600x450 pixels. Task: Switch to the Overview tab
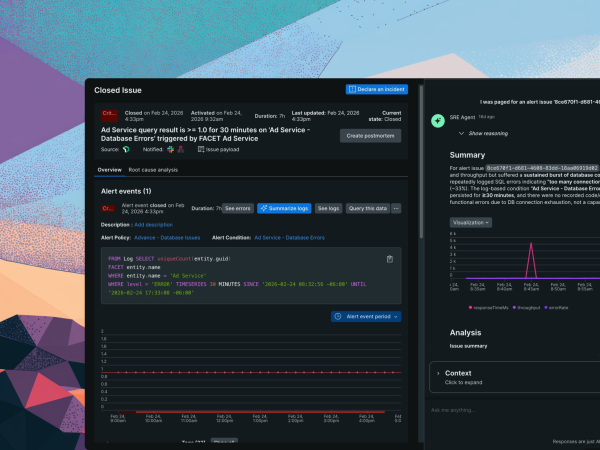point(109,170)
